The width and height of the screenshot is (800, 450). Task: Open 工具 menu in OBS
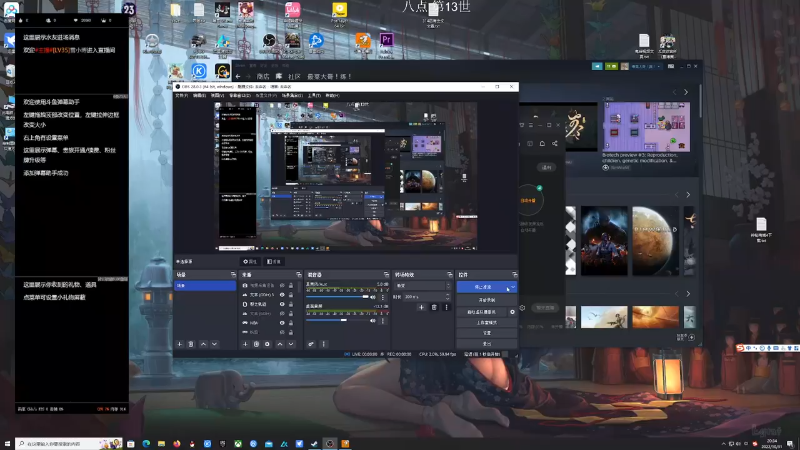(314, 95)
